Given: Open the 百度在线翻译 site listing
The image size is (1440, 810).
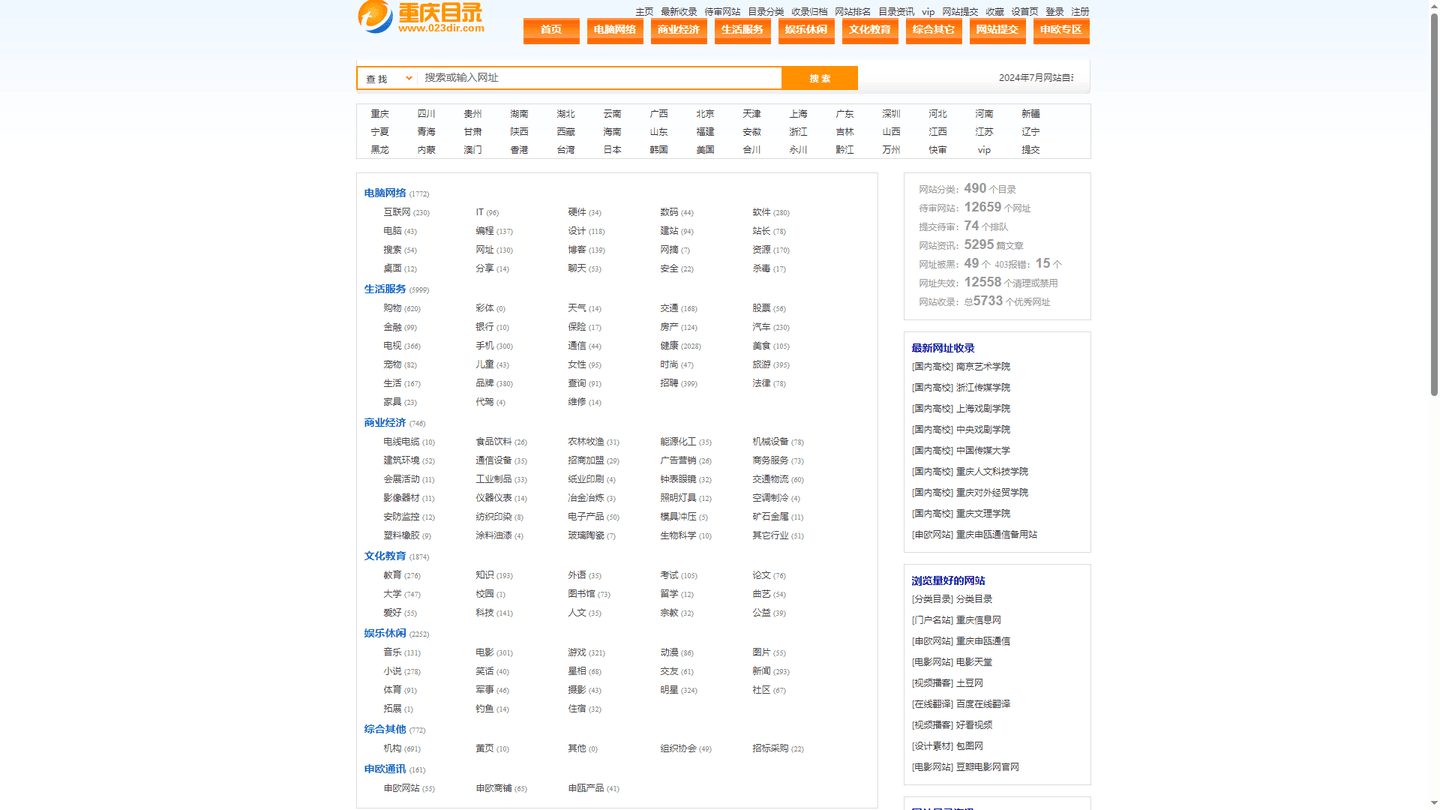Looking at the screenshot, I should point(983,704).
